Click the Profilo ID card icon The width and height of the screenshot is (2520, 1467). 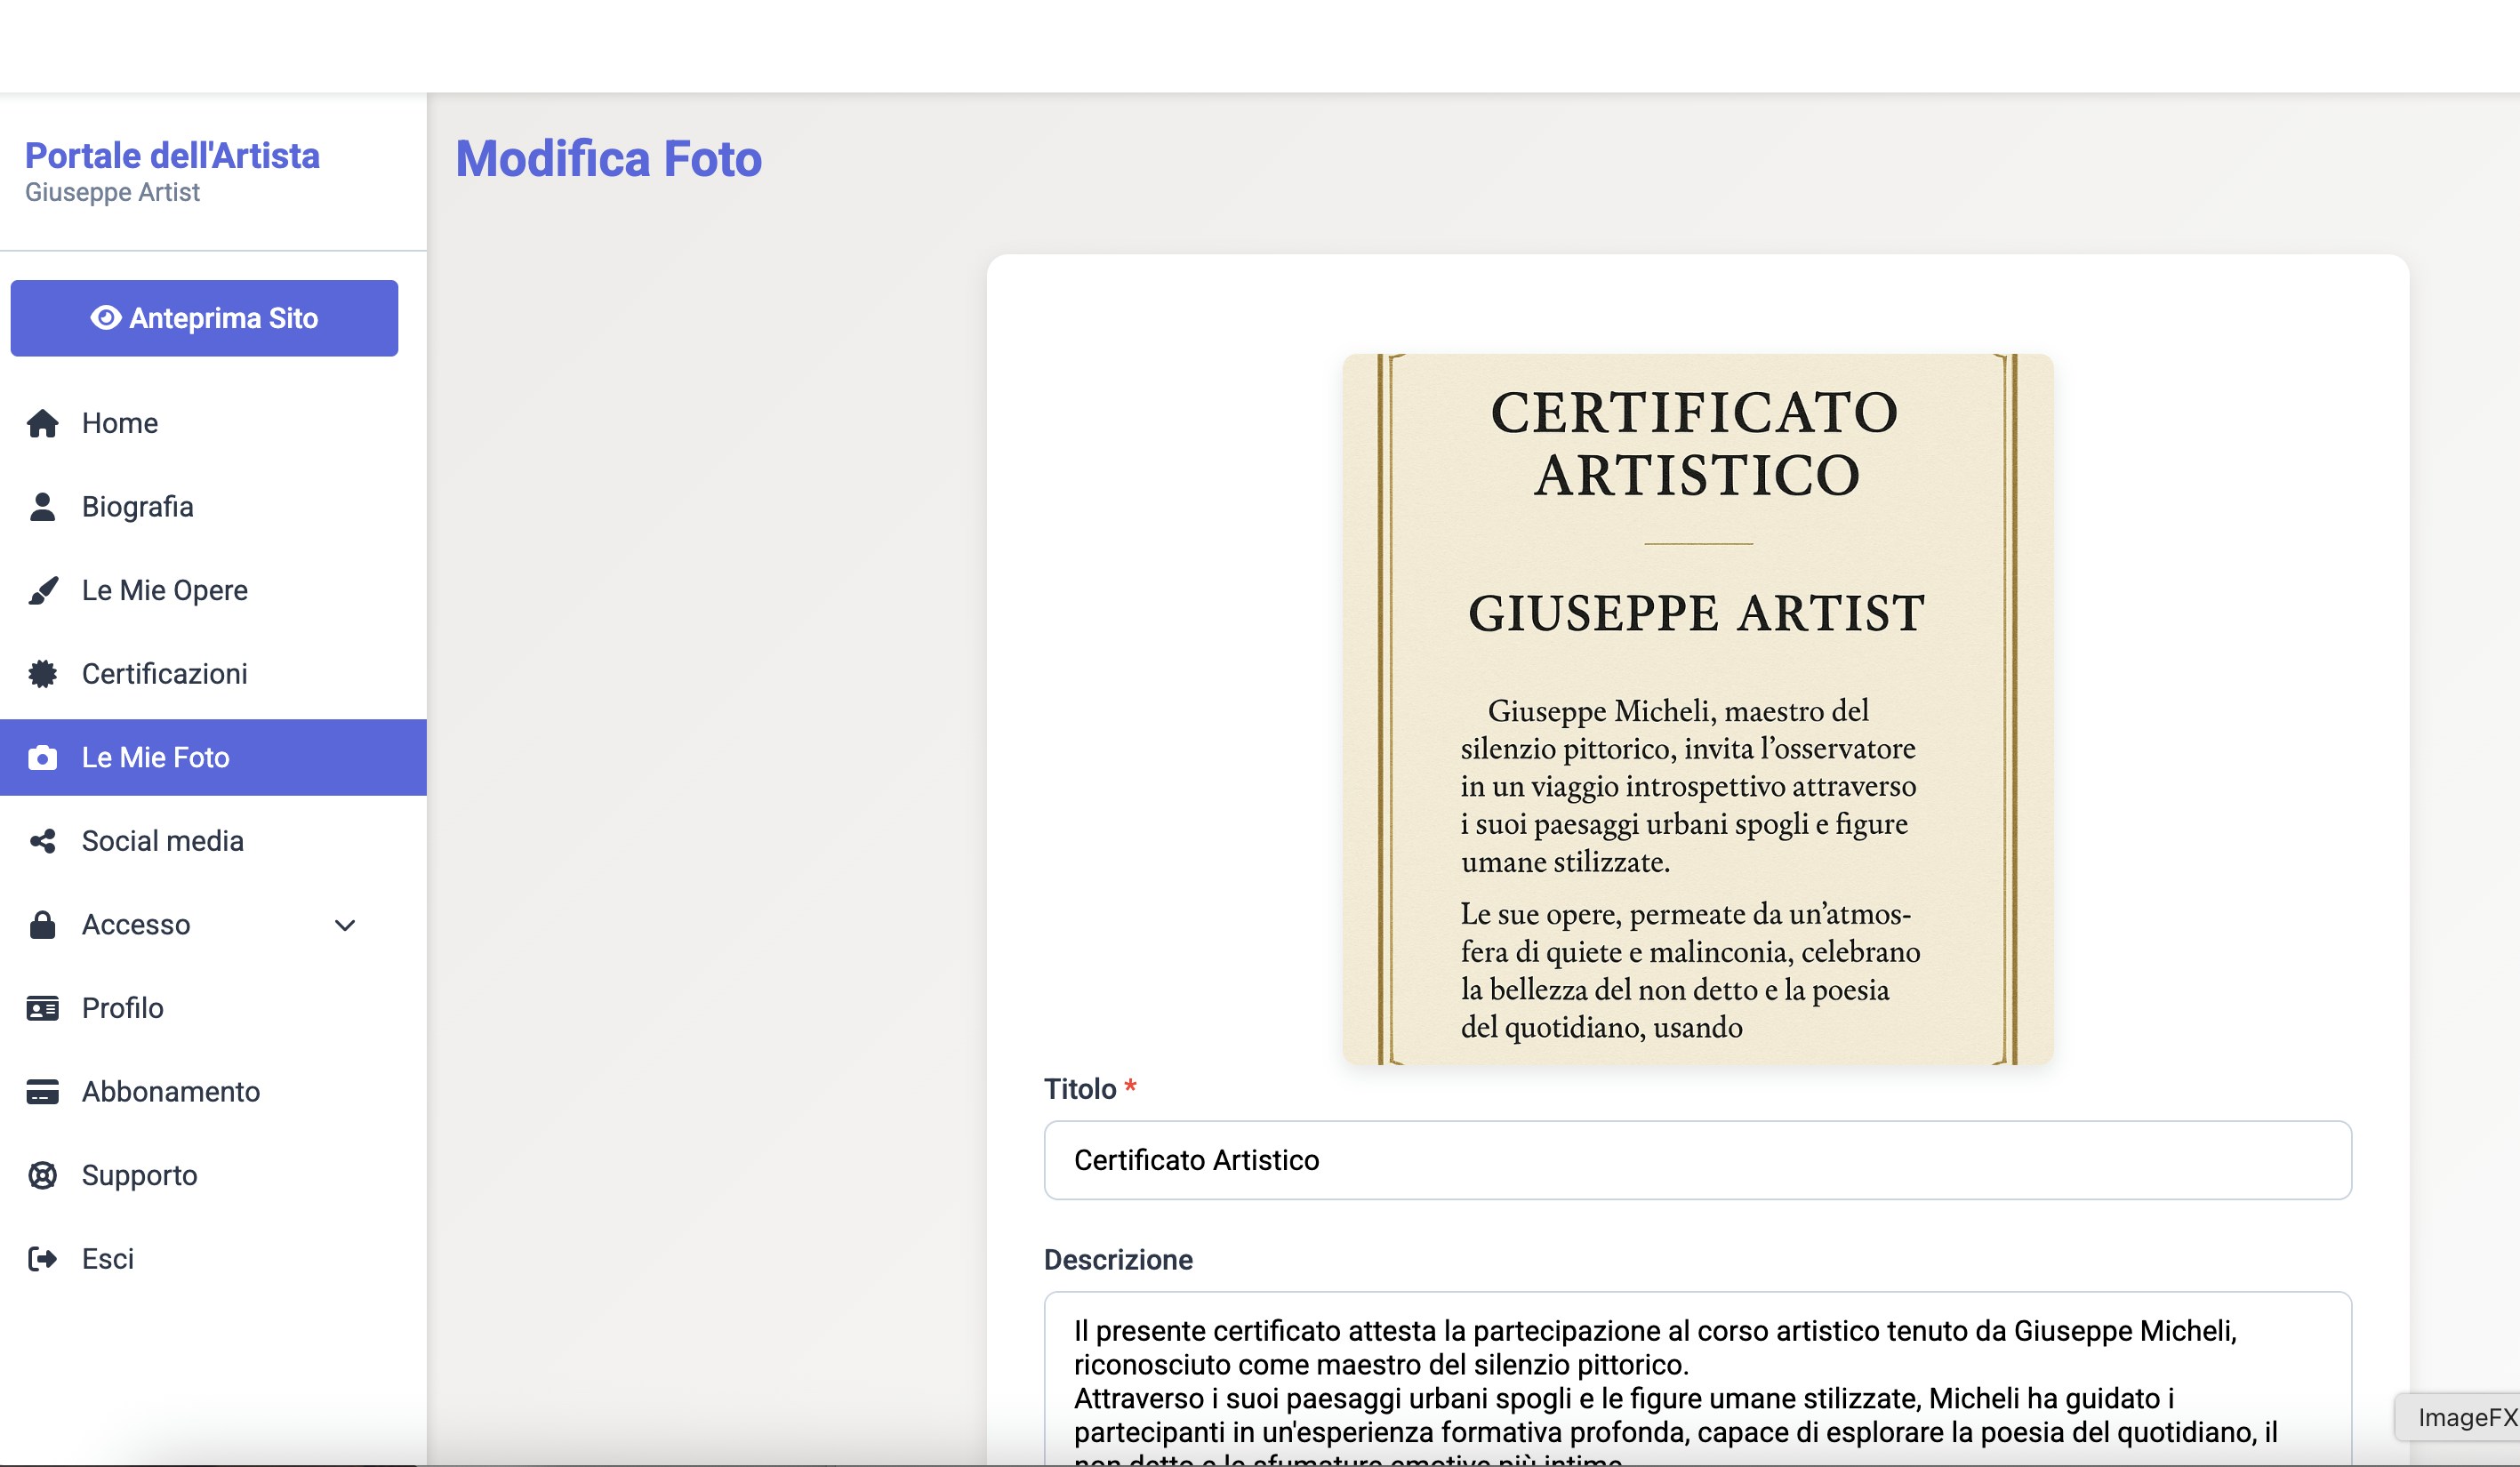(x=42, y=1008)
